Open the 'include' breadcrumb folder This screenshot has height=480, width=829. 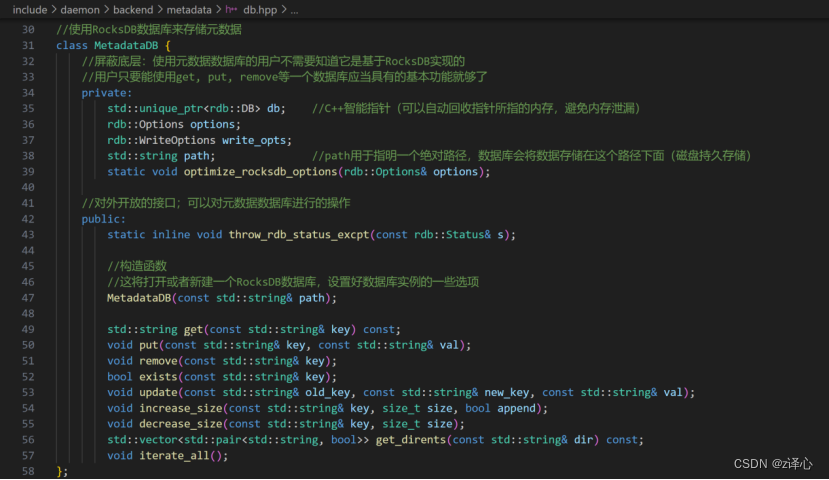click(30, 9)
